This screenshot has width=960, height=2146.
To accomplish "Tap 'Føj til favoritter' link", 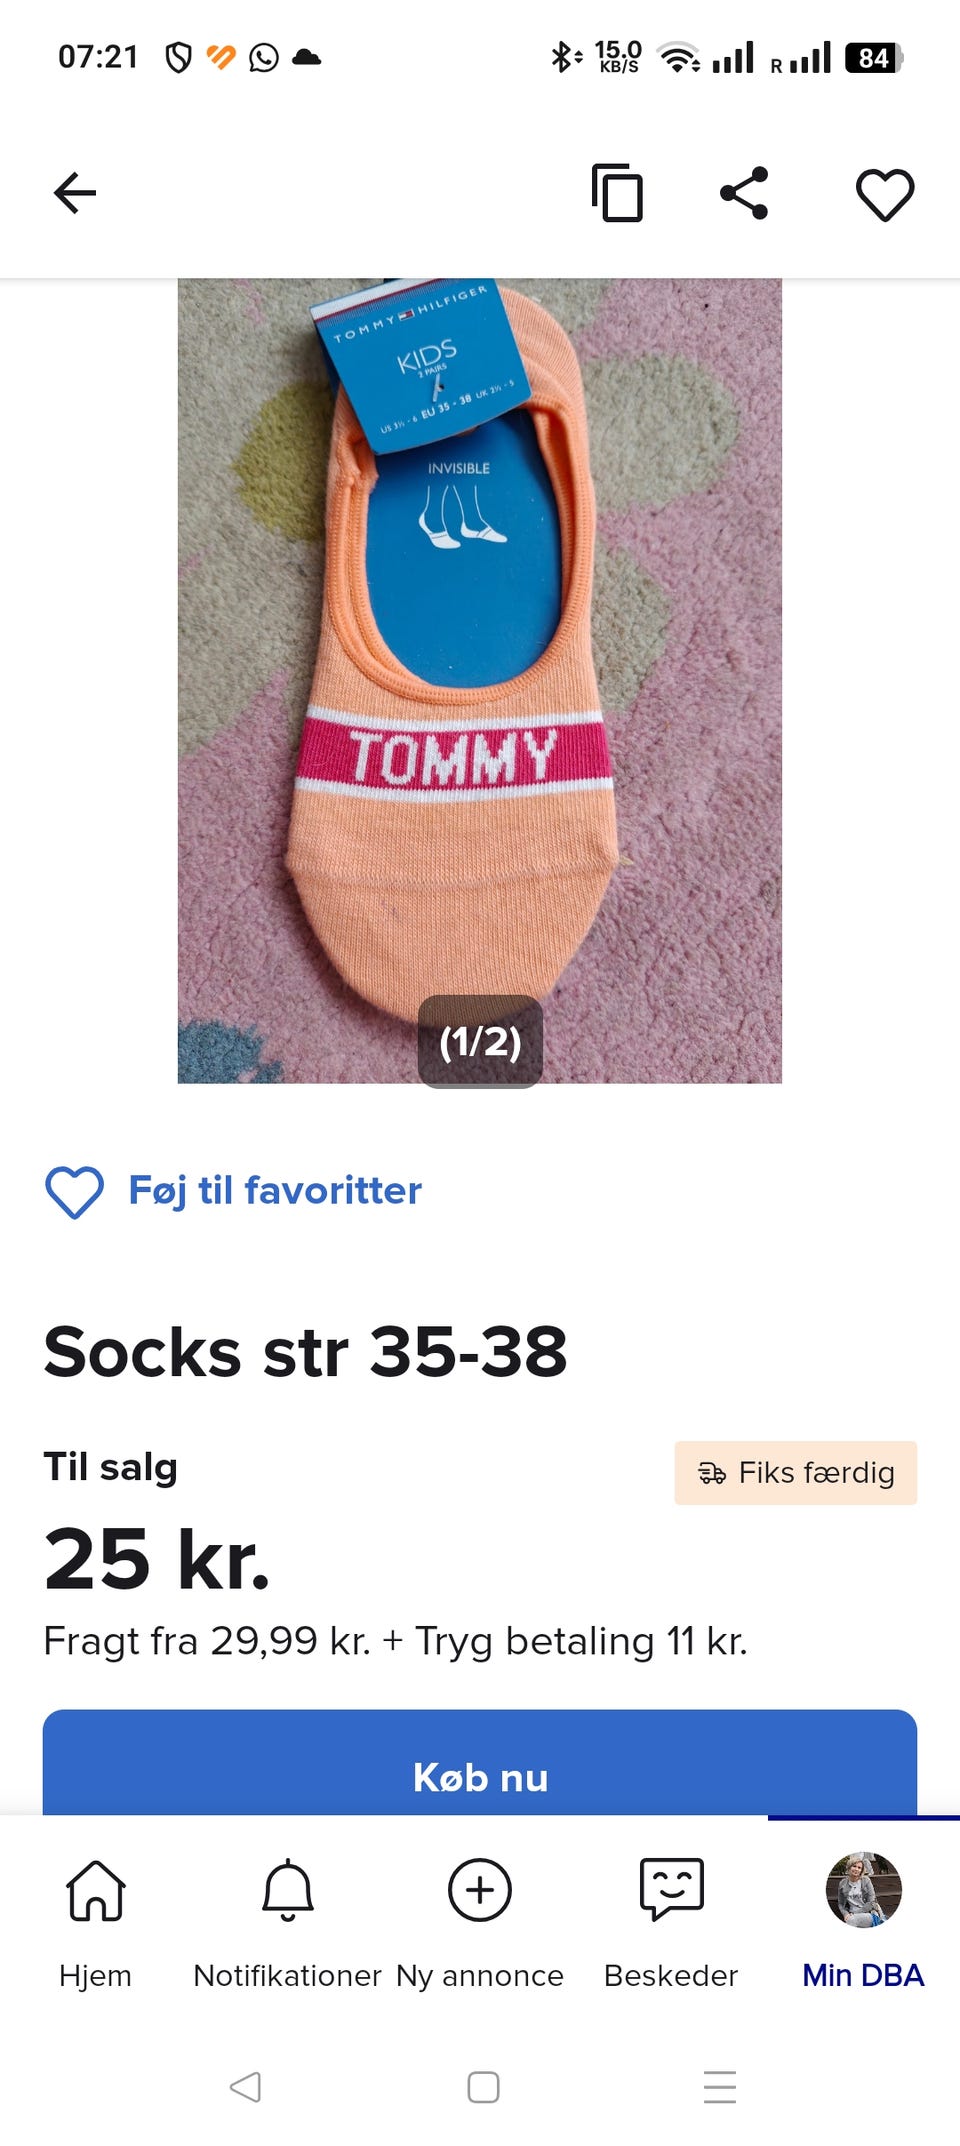I will click(x=275, y=1191).
